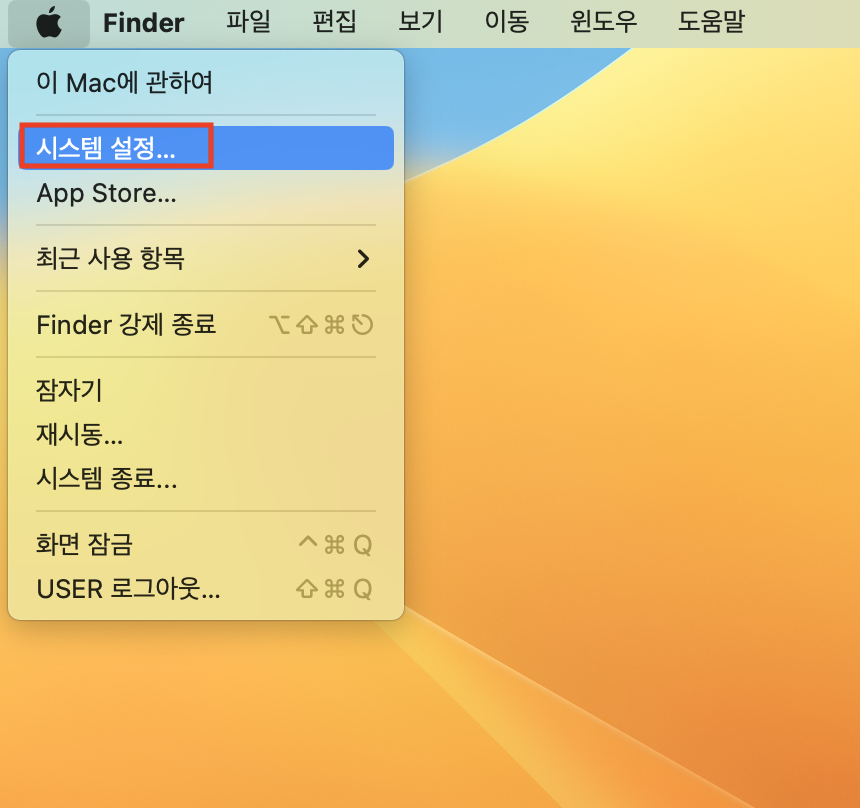The height and width of the screenshot is (808, 860).
Task: Click the Apple logo menu icon
Action: [49, 23]
